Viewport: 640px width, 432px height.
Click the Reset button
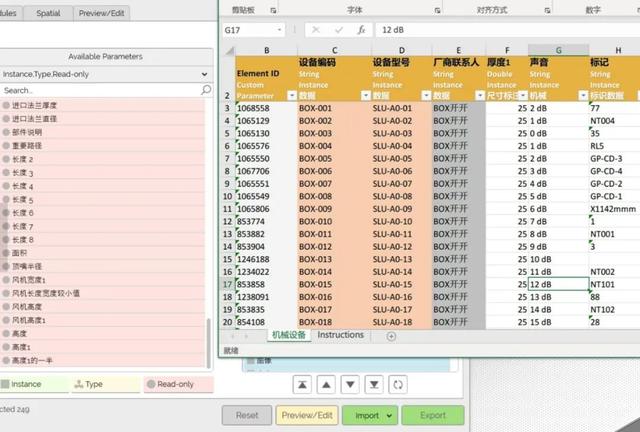246,415
